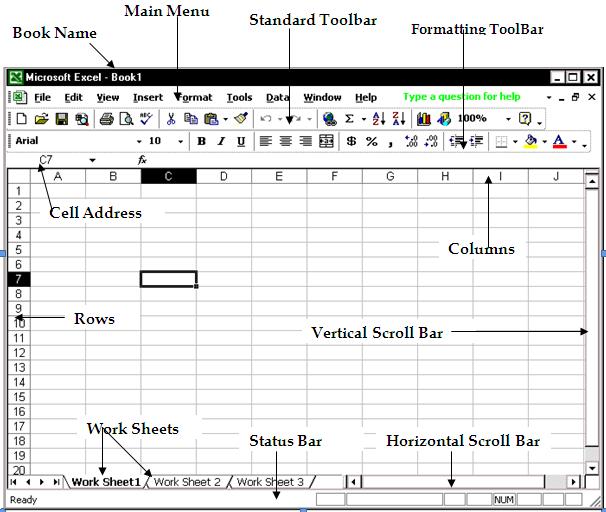Open the Arial font dropdown
Viewport: 606px width, 512px height.
pyautogui.click(x=139, y=142)
